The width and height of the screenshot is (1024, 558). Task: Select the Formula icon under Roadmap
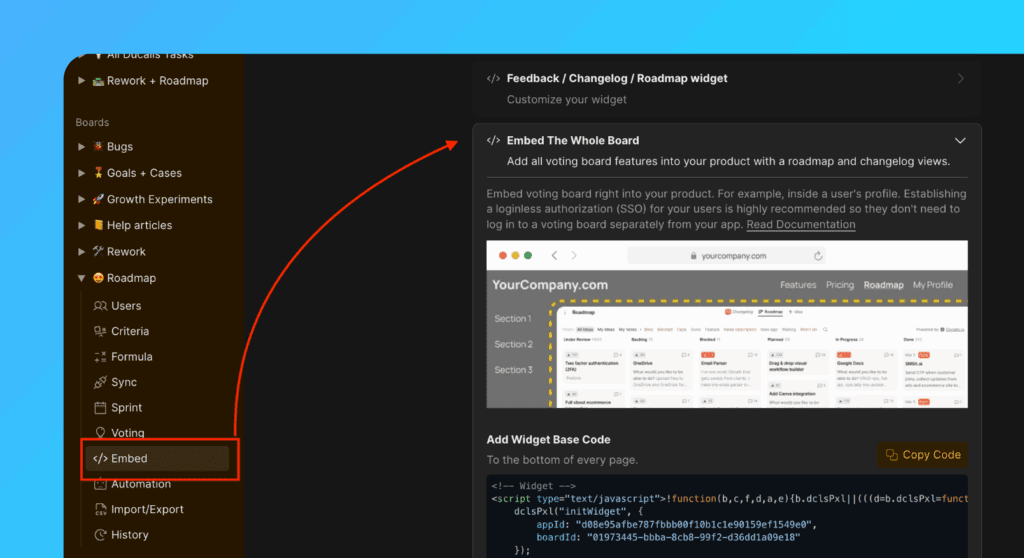[x=100, y=357]
